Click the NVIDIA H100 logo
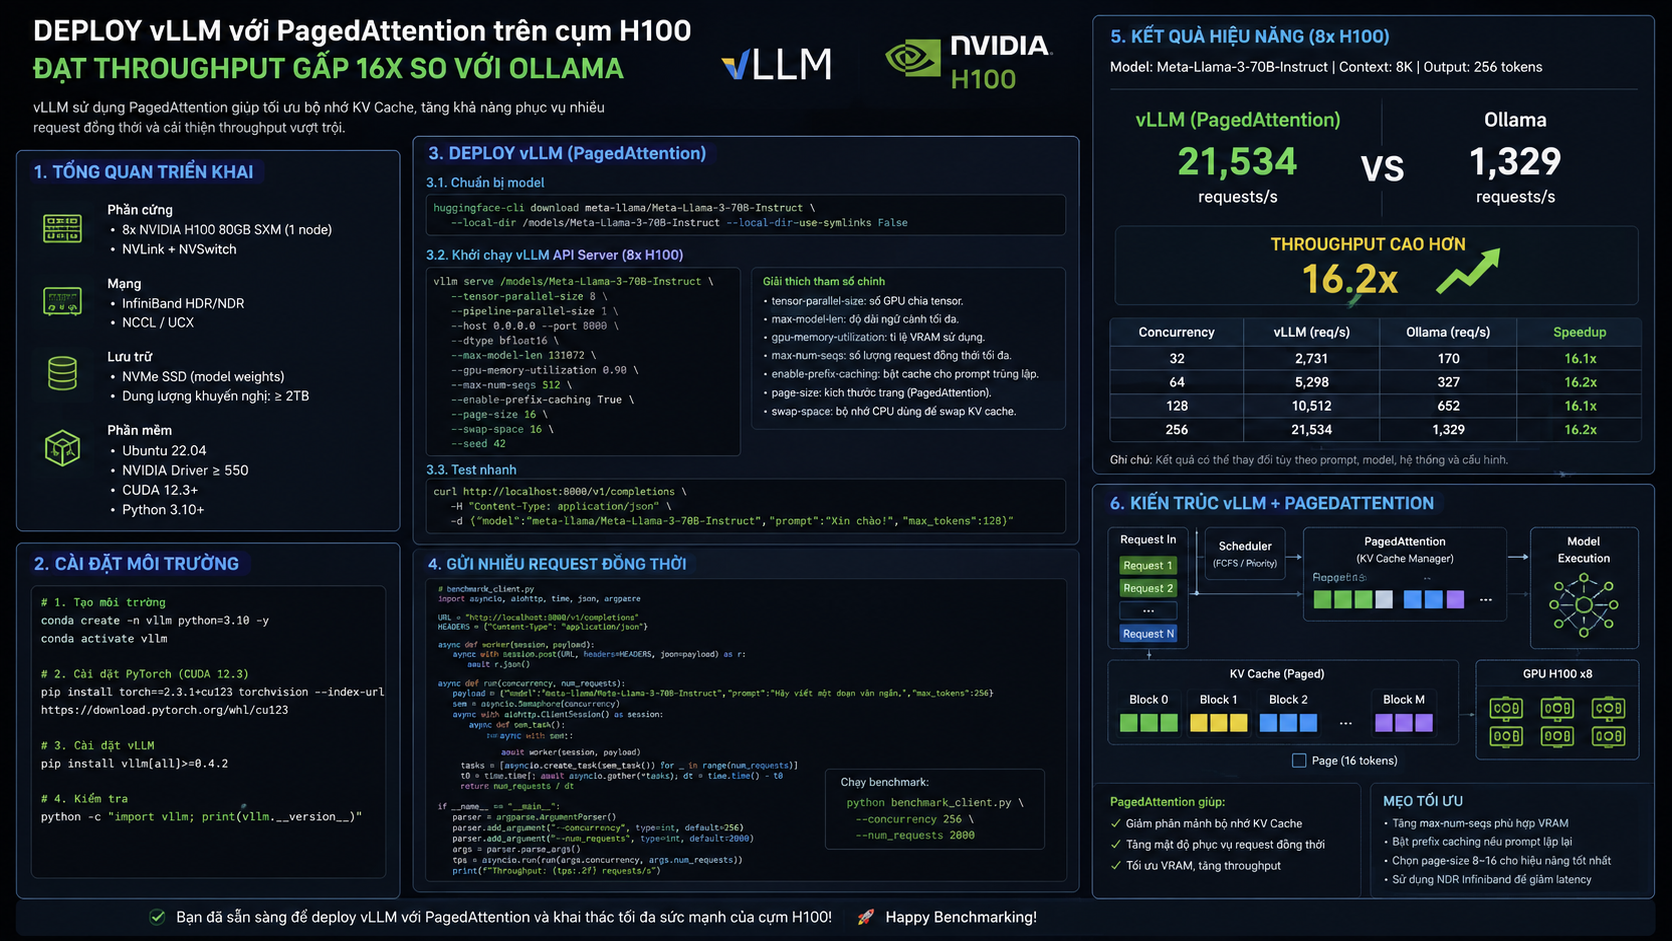The width and height of the screenshot is (1672, 941). (967, 63)
